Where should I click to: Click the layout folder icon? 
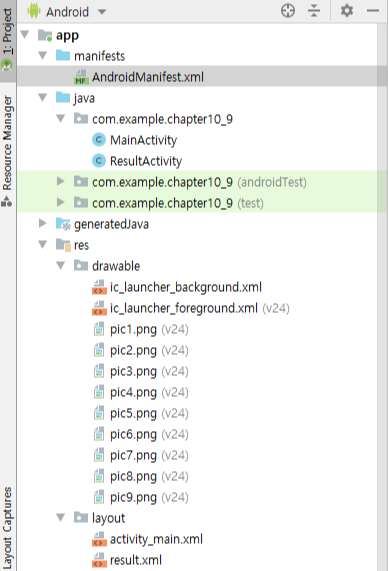(81, 517)
